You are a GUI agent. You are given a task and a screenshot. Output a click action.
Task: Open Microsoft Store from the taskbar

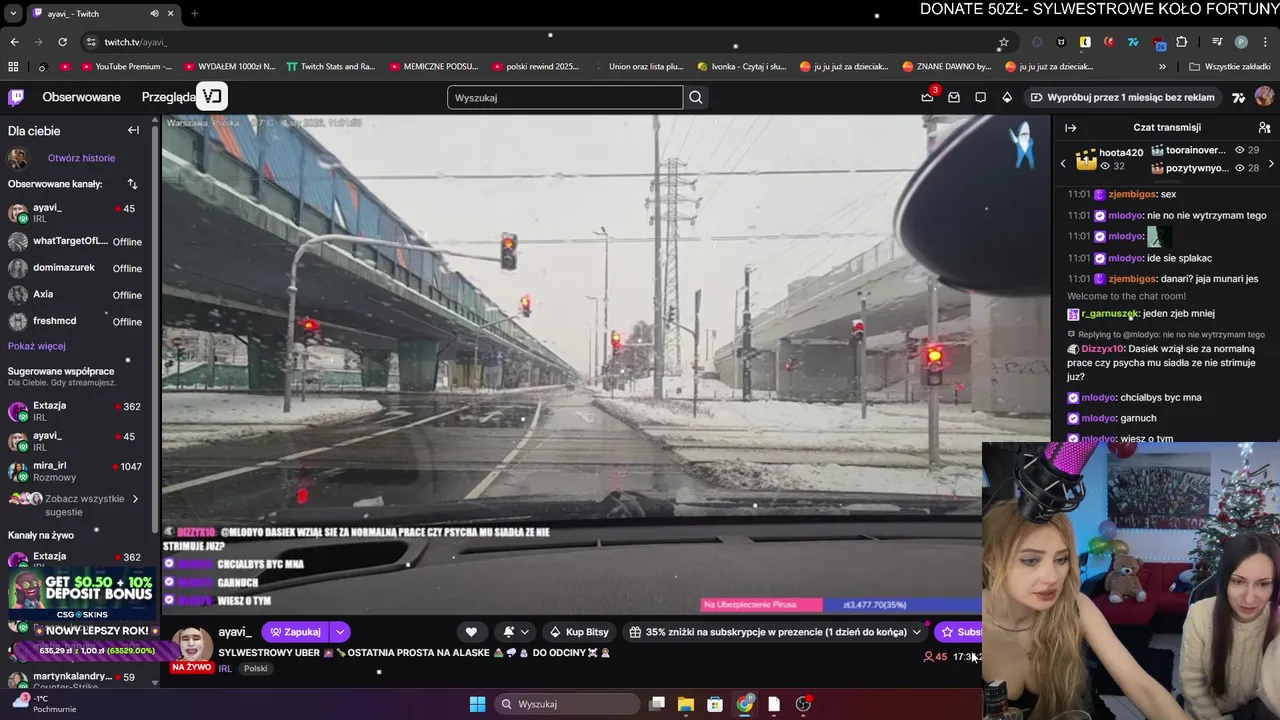coord(715,704)
